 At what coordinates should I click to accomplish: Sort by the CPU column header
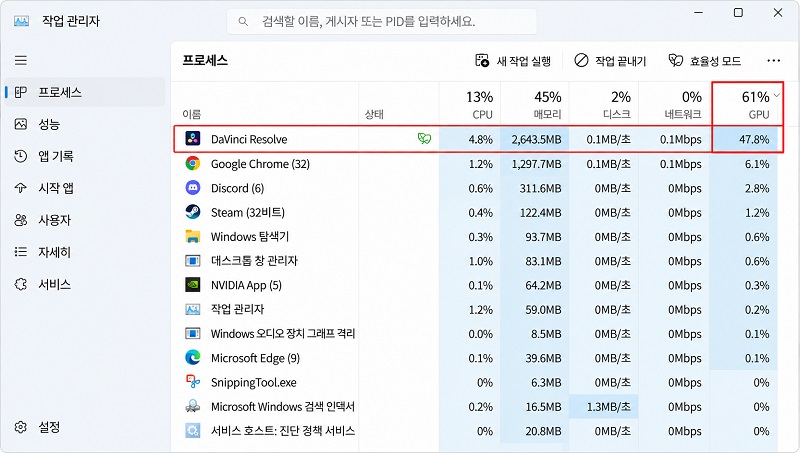(x=470, y=104)
